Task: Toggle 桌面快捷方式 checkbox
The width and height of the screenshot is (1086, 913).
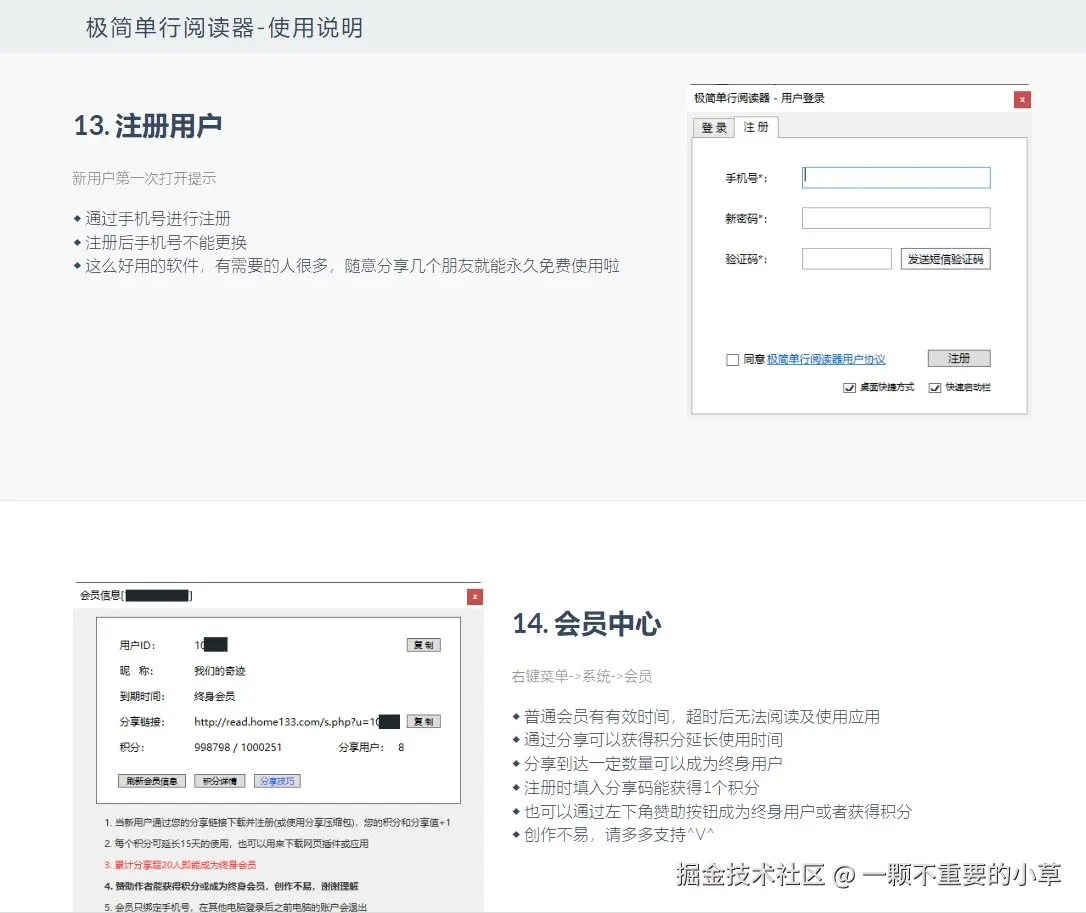Action: pos(849,387)
